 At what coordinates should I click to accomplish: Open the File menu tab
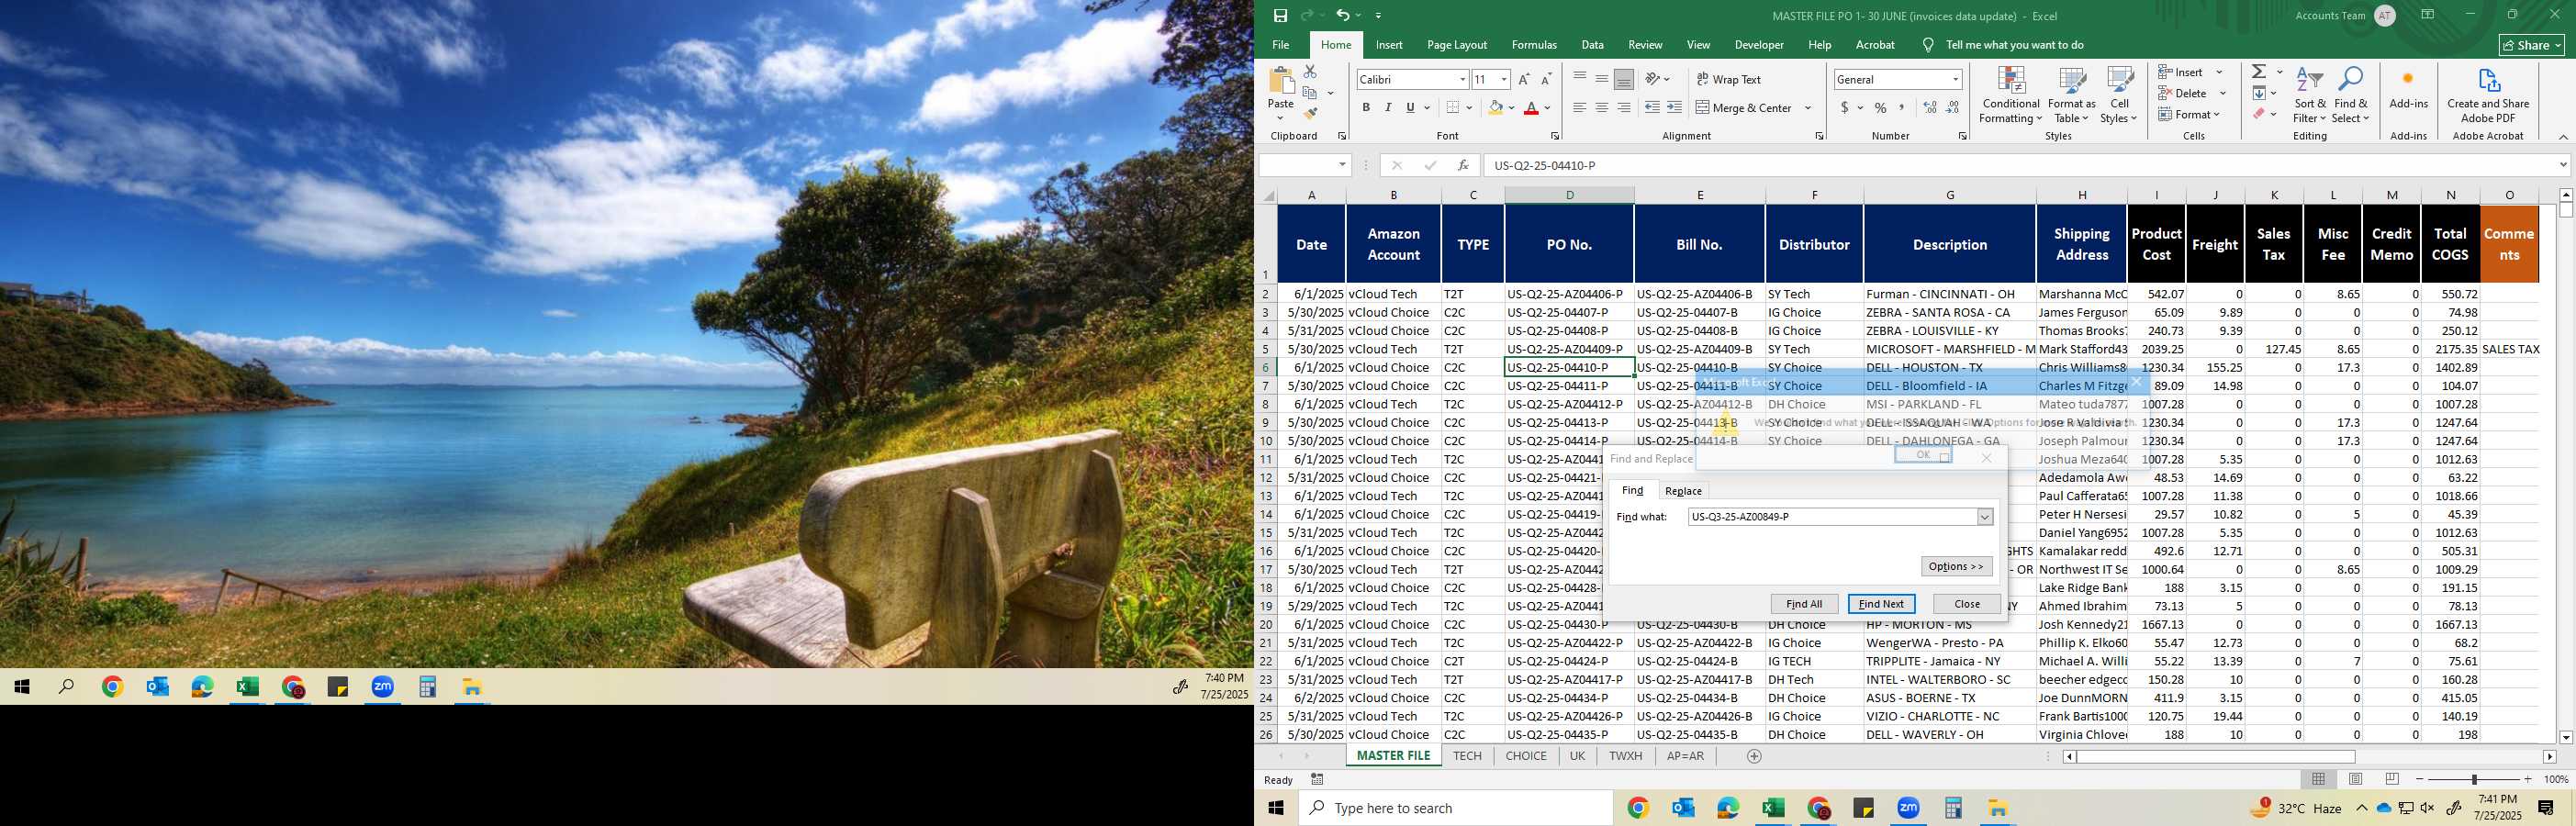[x=1280, y=45]
